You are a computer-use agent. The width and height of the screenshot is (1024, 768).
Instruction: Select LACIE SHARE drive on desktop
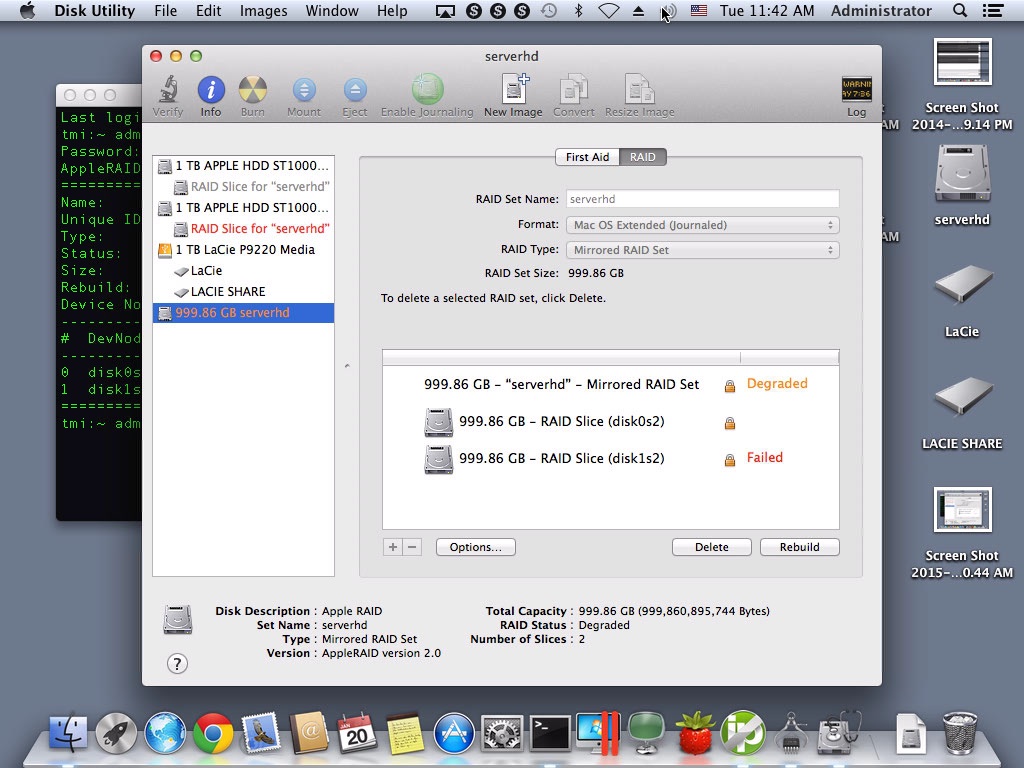(963, 396)
